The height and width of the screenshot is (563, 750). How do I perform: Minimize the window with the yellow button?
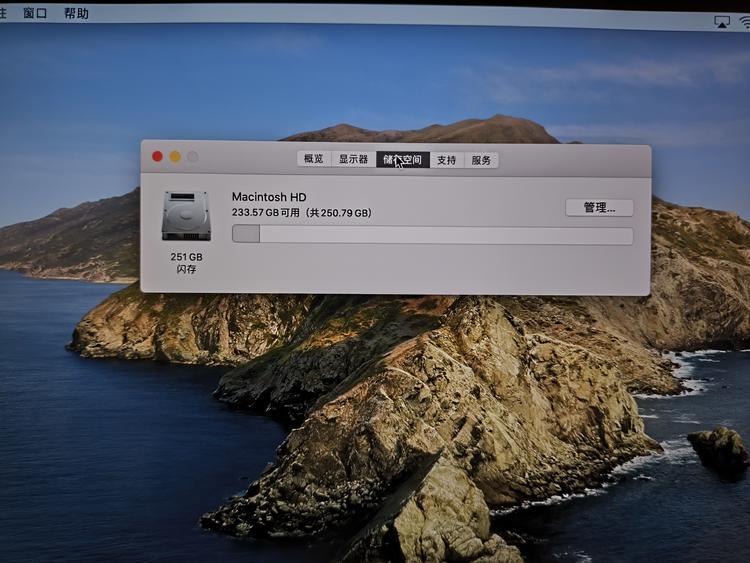click(175, 156)
